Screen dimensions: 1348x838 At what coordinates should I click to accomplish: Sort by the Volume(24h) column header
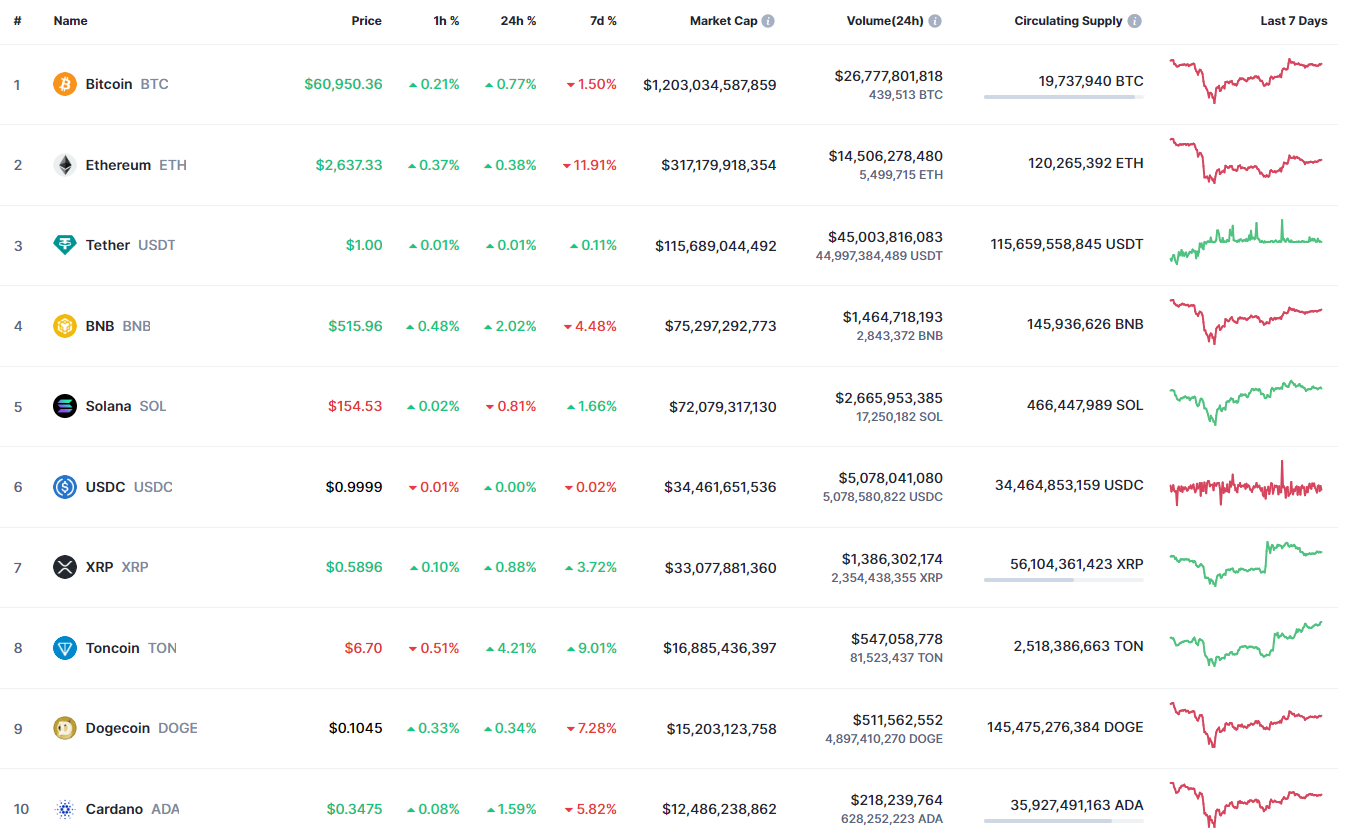(x=885, y=21)
